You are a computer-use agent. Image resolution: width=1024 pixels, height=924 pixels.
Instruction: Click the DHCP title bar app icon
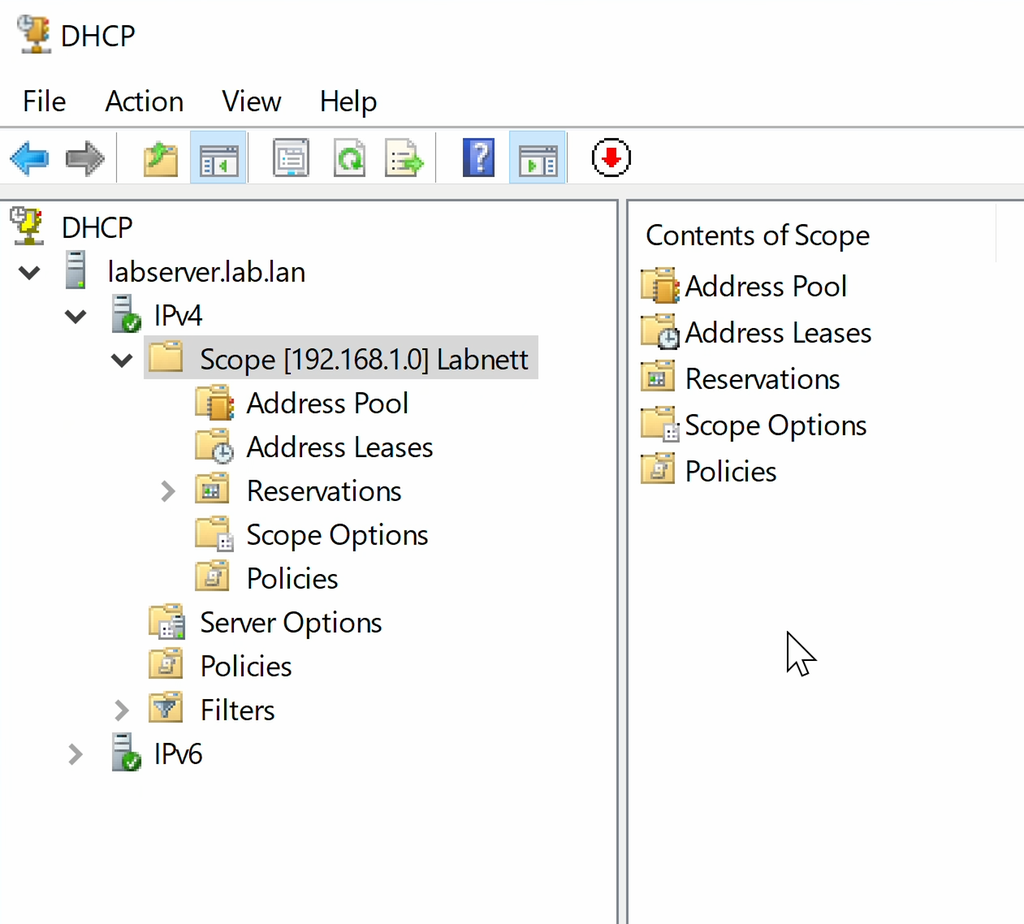coord(35,34)
